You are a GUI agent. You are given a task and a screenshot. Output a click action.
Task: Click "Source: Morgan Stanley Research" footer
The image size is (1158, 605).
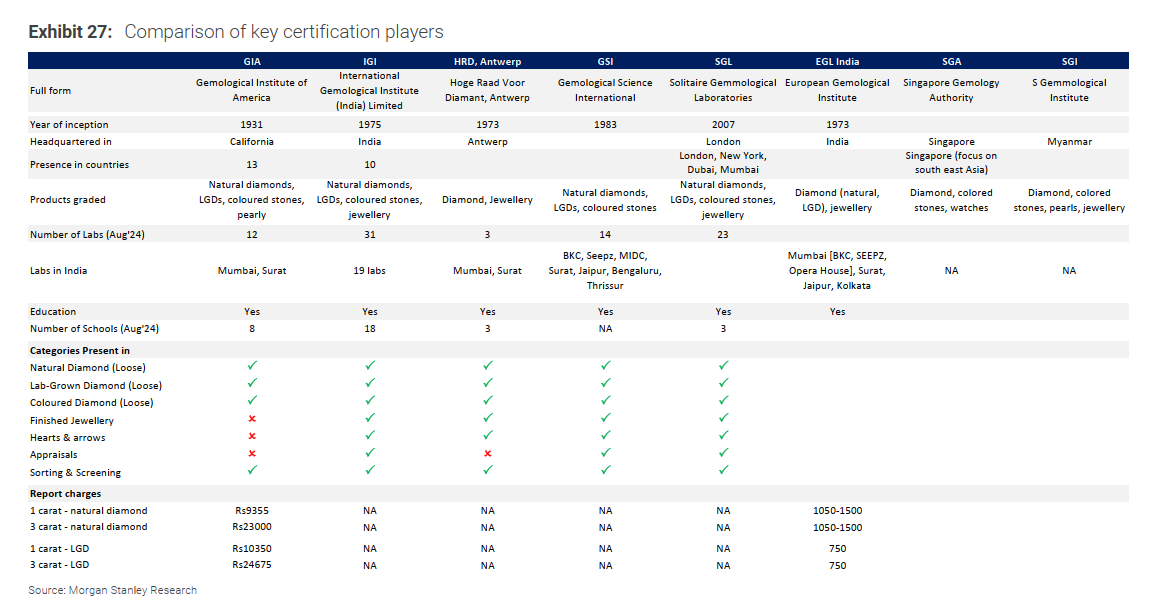pos(113,590)
